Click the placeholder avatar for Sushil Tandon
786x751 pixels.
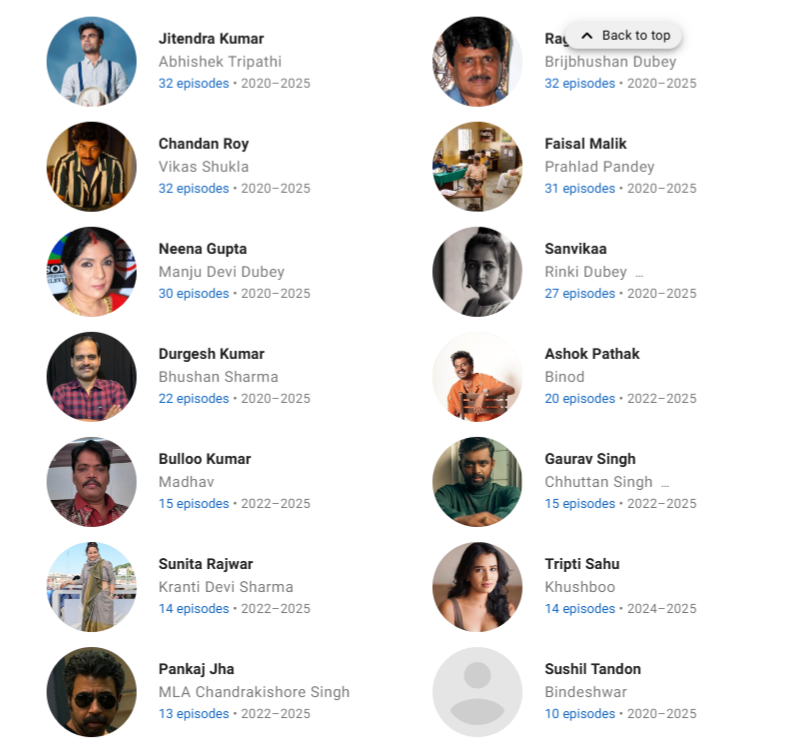point(477,692)
